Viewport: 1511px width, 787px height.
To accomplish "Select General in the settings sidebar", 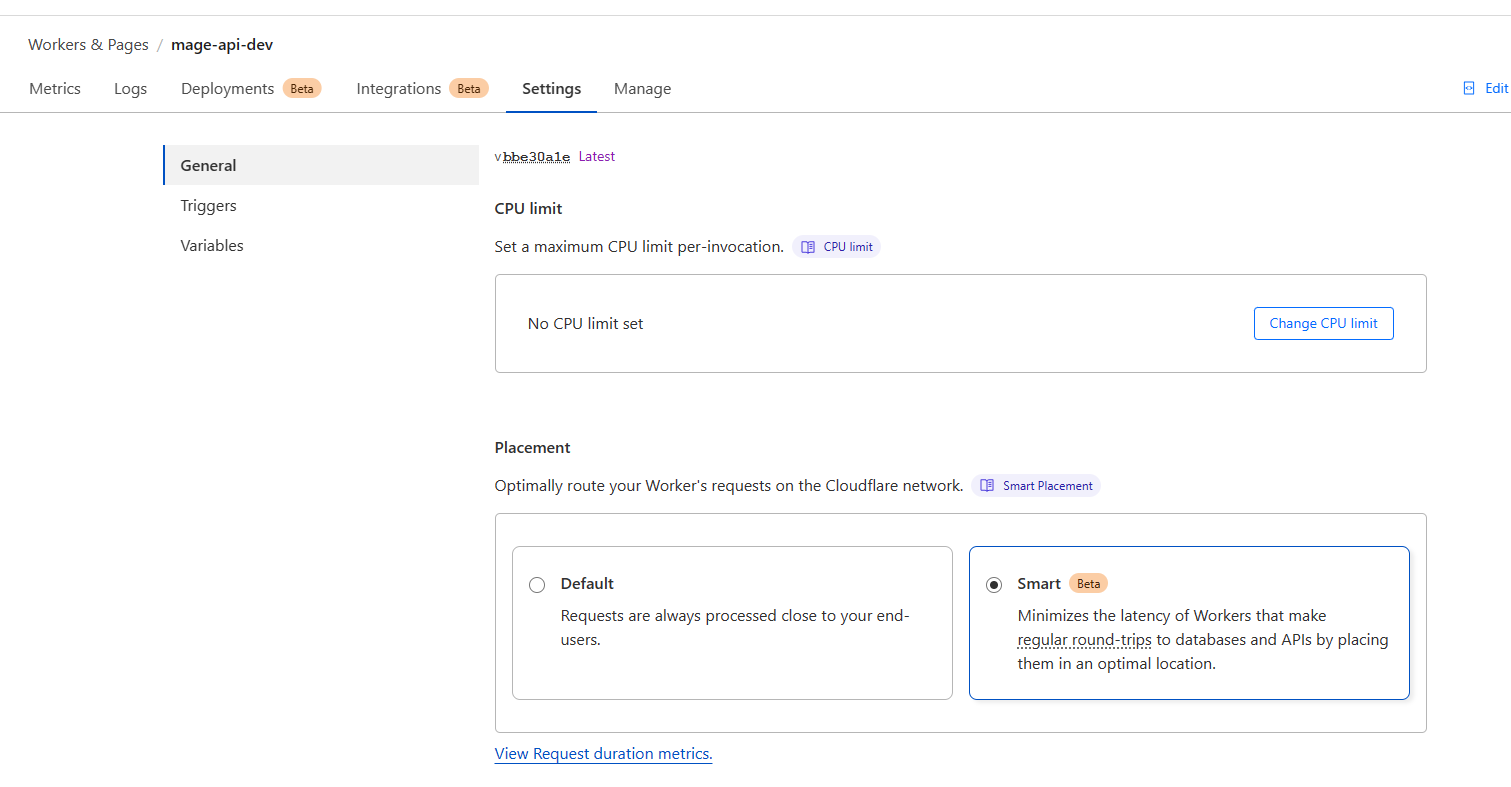I will pos(208,165).
